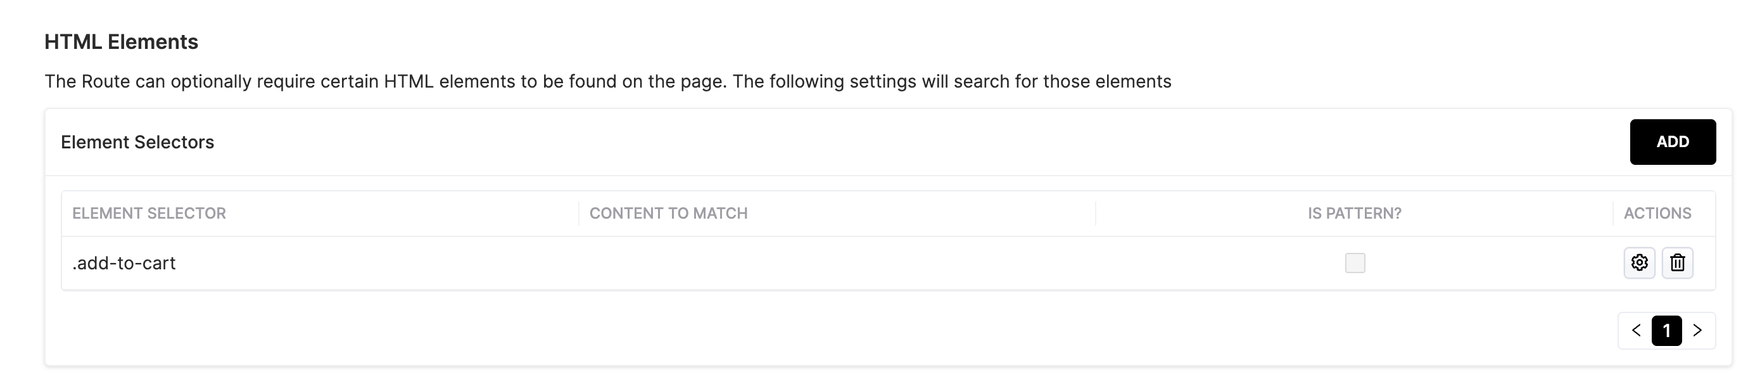This screenshot has width=1748, height=374.
Task: Click the ADD button for Element Selectors
Action: [x=1672, y=142]
